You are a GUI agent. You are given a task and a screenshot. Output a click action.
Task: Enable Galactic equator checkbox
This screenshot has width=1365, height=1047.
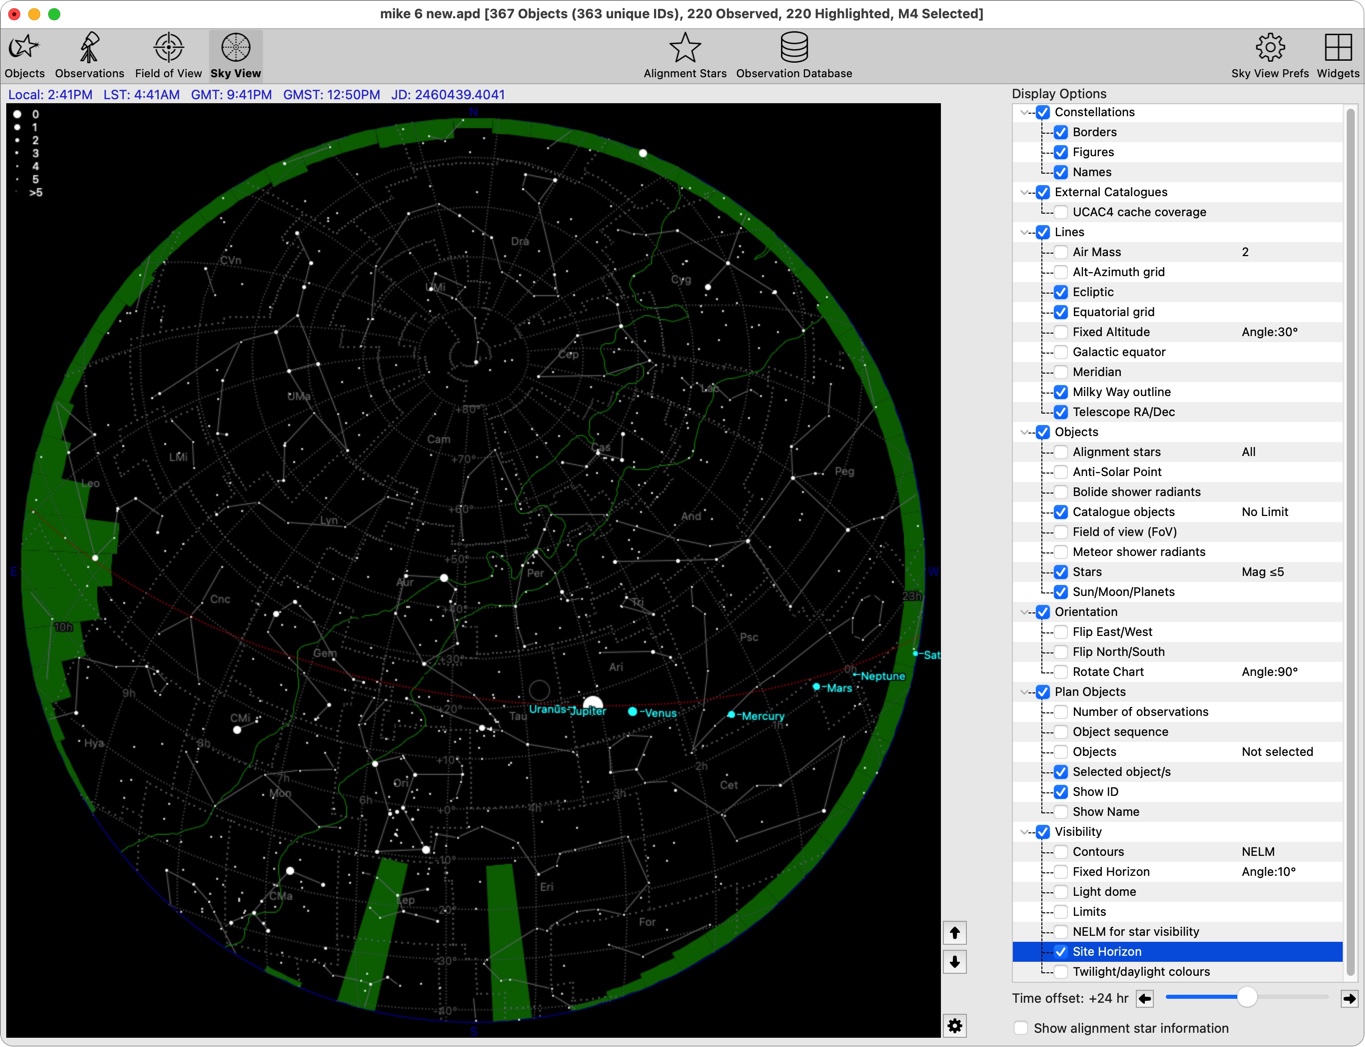pos(1061,352)
